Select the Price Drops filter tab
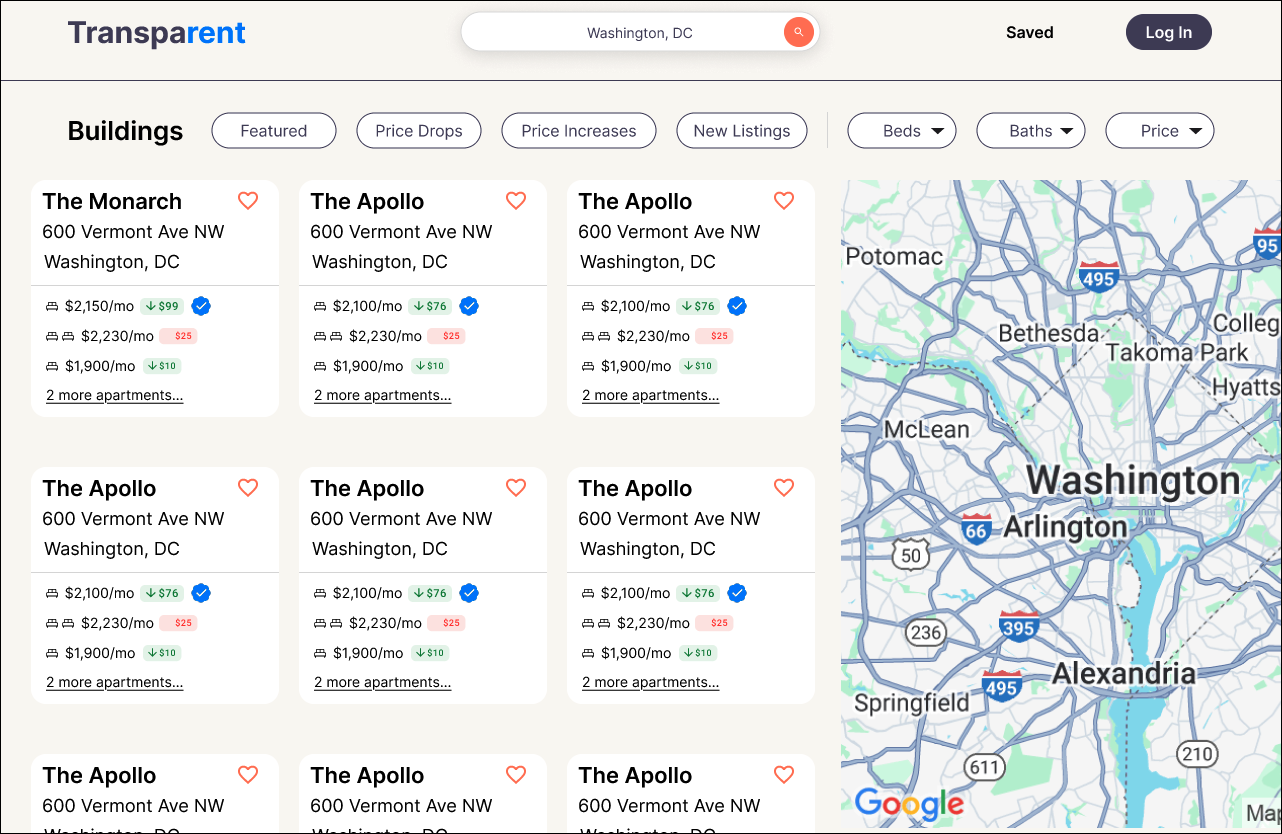The image size is (1282, 834). tap(419, 131)
